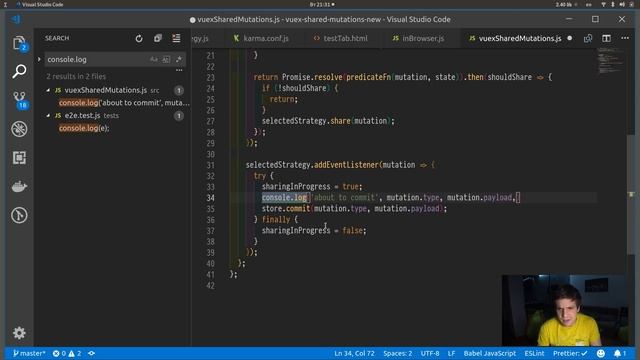Click unsaved dot on vuexSharedMutations.js tab
Image resolution: width=640 pixels, height=360 pixels.
pyautogui.click(x=569, y=38)
